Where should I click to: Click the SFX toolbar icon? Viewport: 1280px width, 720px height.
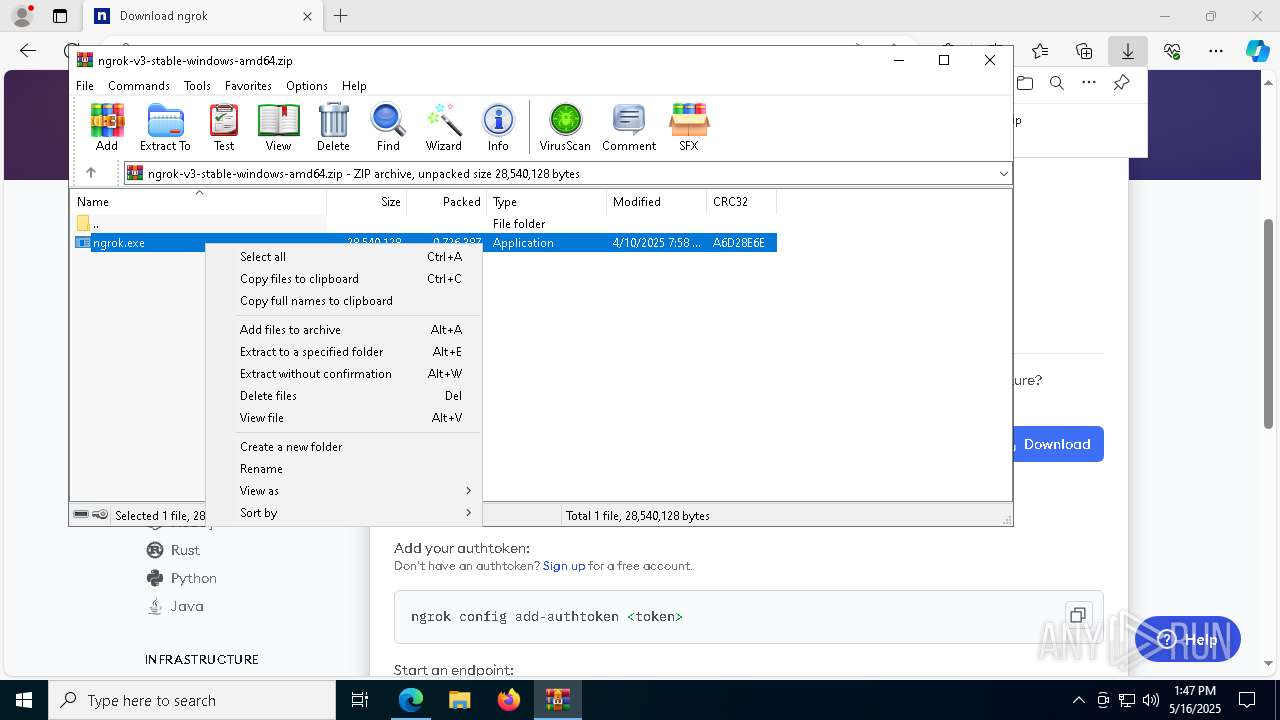(x=689, y=127)
